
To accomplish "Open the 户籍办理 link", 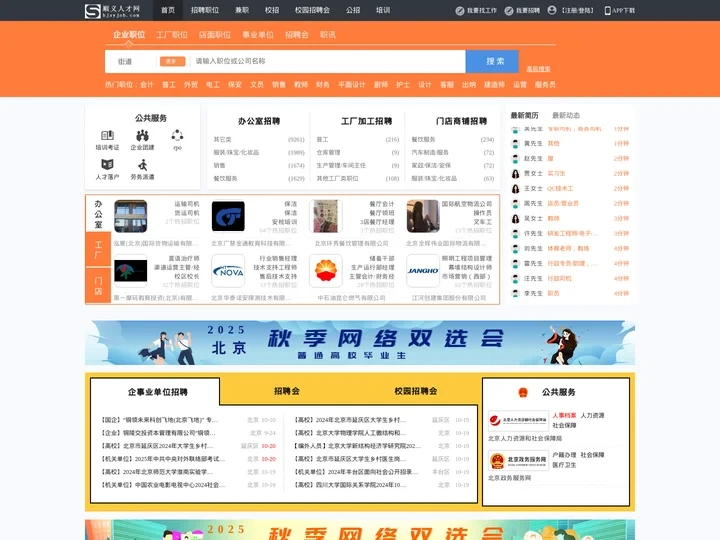I will [x=564, y=455].
